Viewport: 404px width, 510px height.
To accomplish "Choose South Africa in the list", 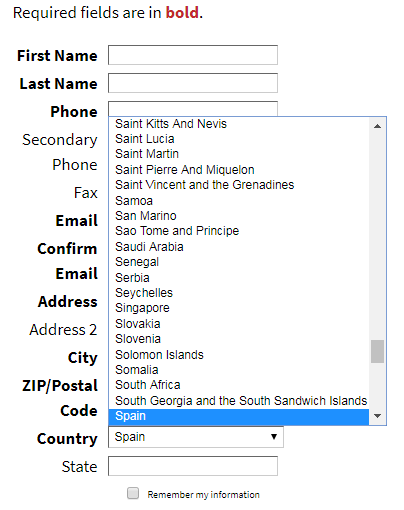I will (239, 385).
